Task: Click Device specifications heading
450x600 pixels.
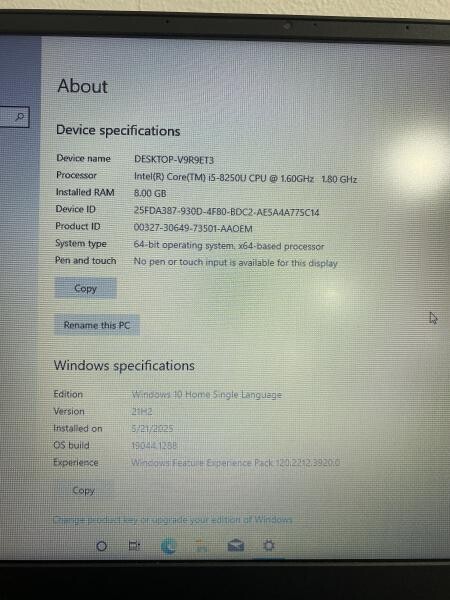Action: [x=118, y=131]
